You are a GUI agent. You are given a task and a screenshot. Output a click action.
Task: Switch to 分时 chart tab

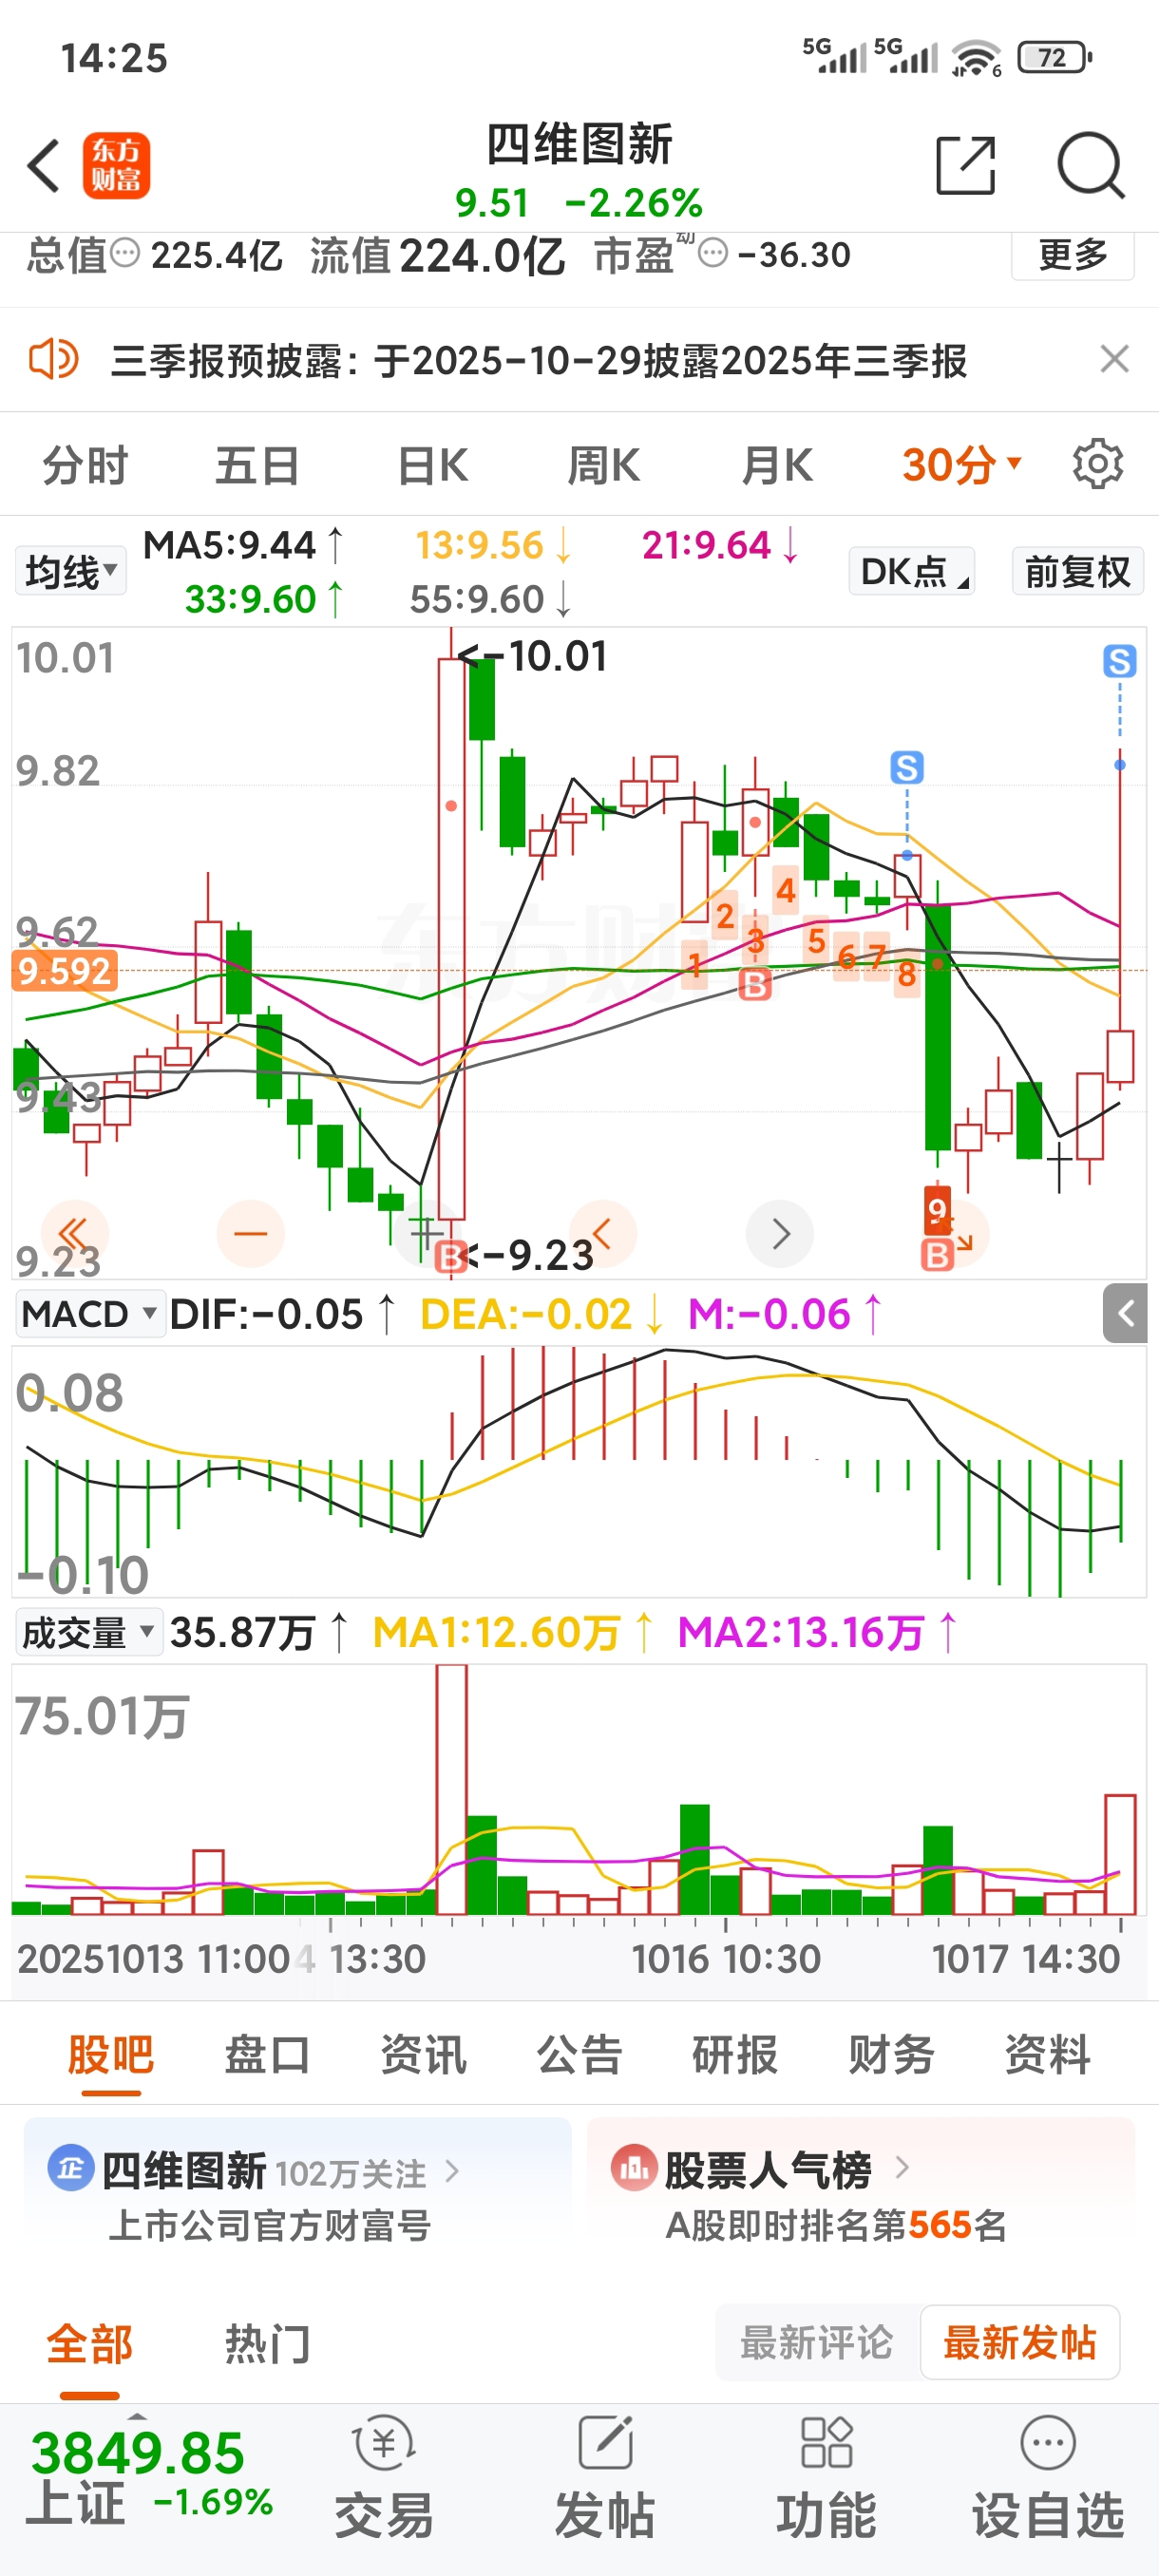86,465
